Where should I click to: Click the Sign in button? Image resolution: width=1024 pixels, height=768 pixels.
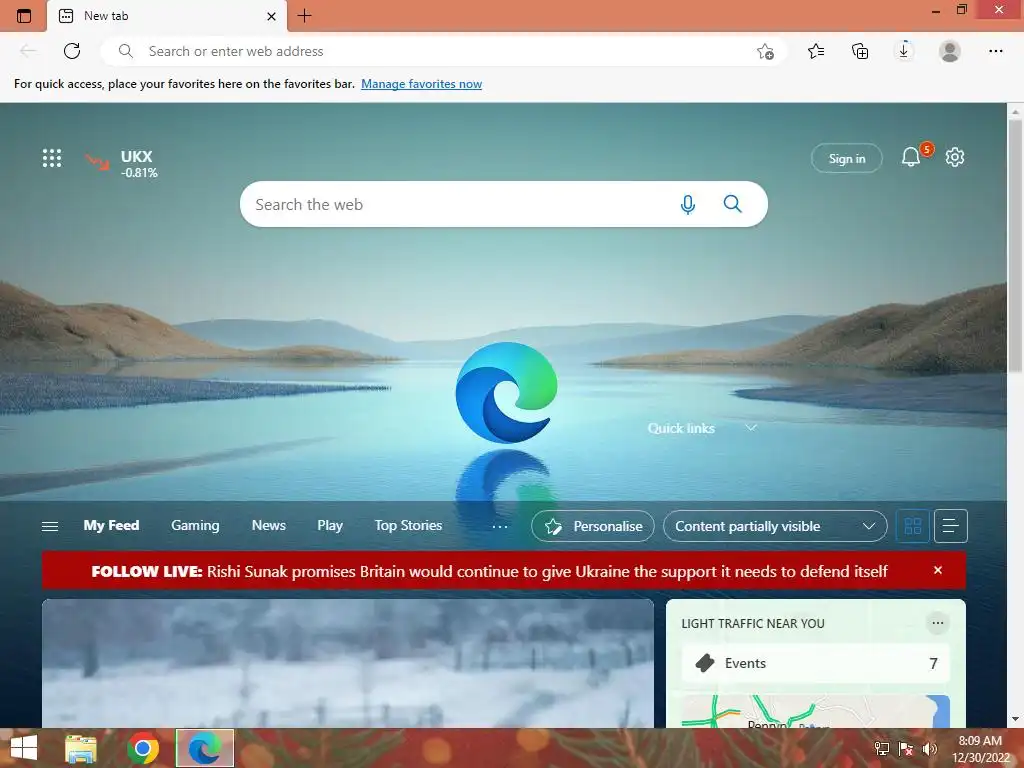point(846,158)
